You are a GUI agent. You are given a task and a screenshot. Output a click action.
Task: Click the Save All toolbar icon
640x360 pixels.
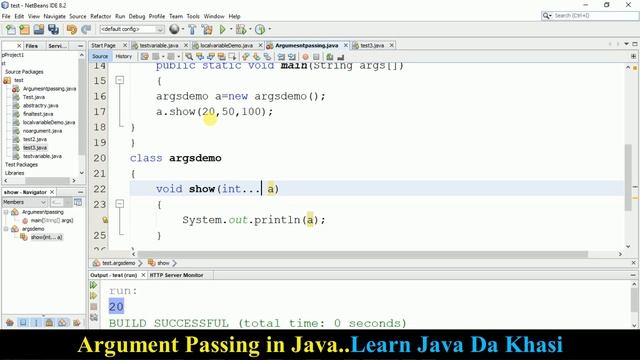[x=53, y=29]
